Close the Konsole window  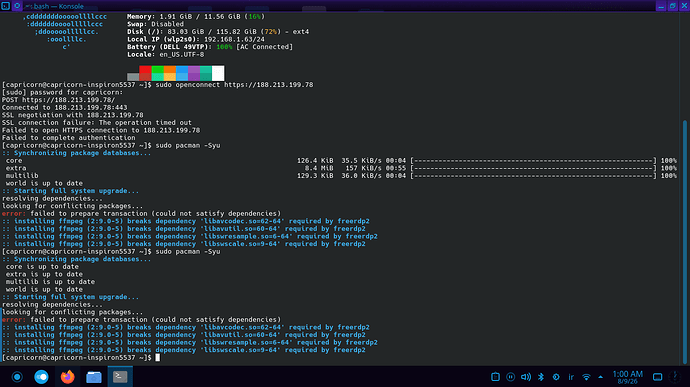click(x=684, y=6)
